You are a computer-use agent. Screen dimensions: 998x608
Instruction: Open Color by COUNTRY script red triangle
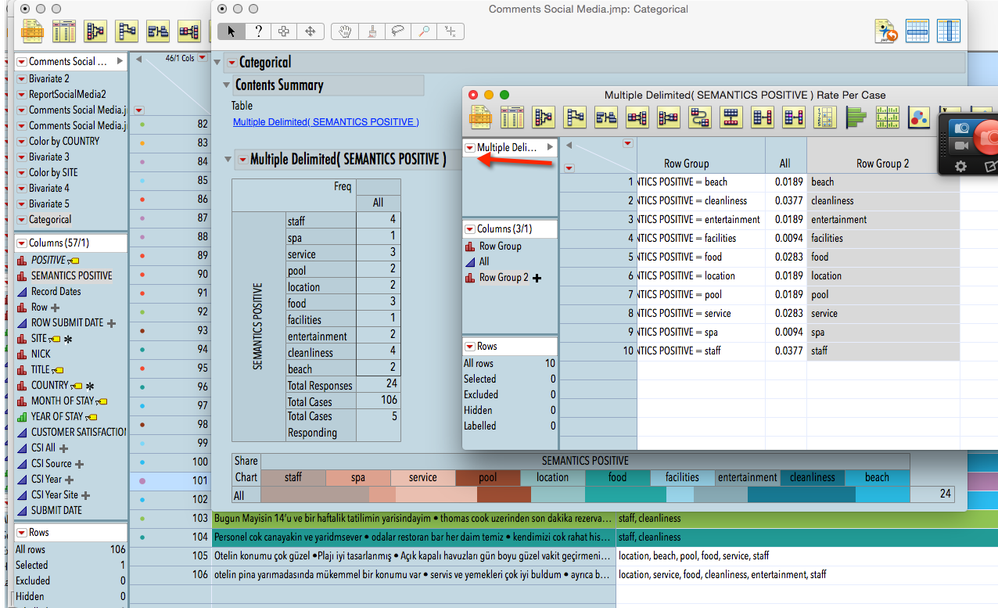22,141
